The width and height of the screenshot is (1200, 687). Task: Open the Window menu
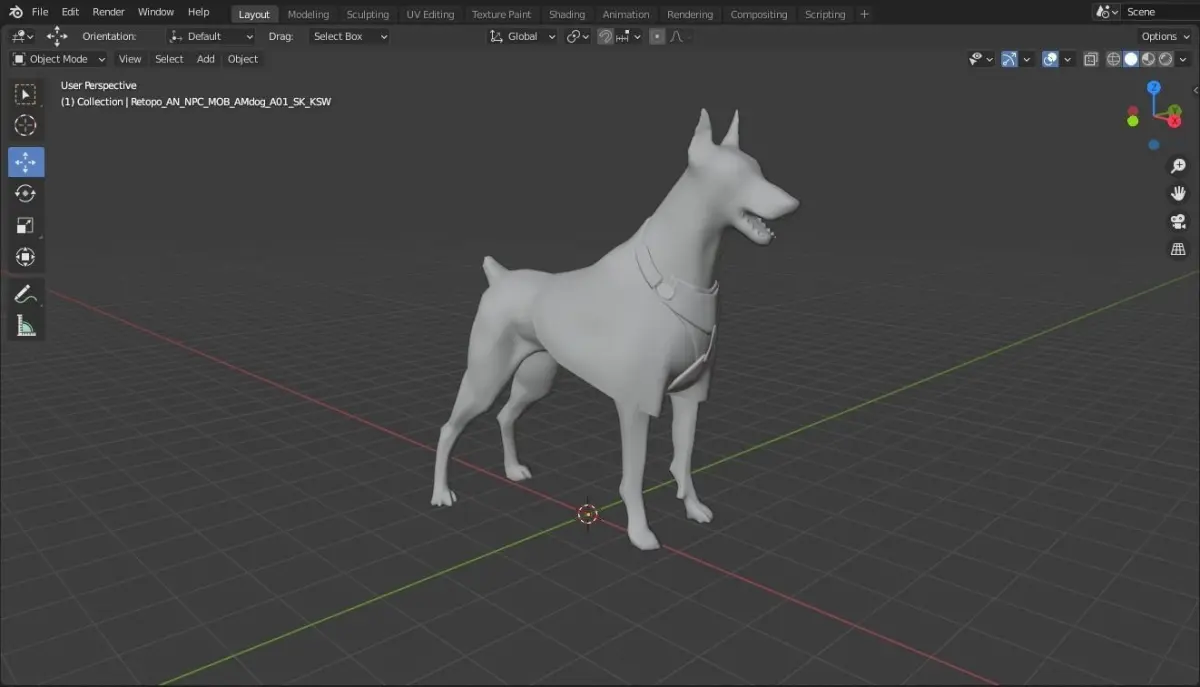pos(156,12)
